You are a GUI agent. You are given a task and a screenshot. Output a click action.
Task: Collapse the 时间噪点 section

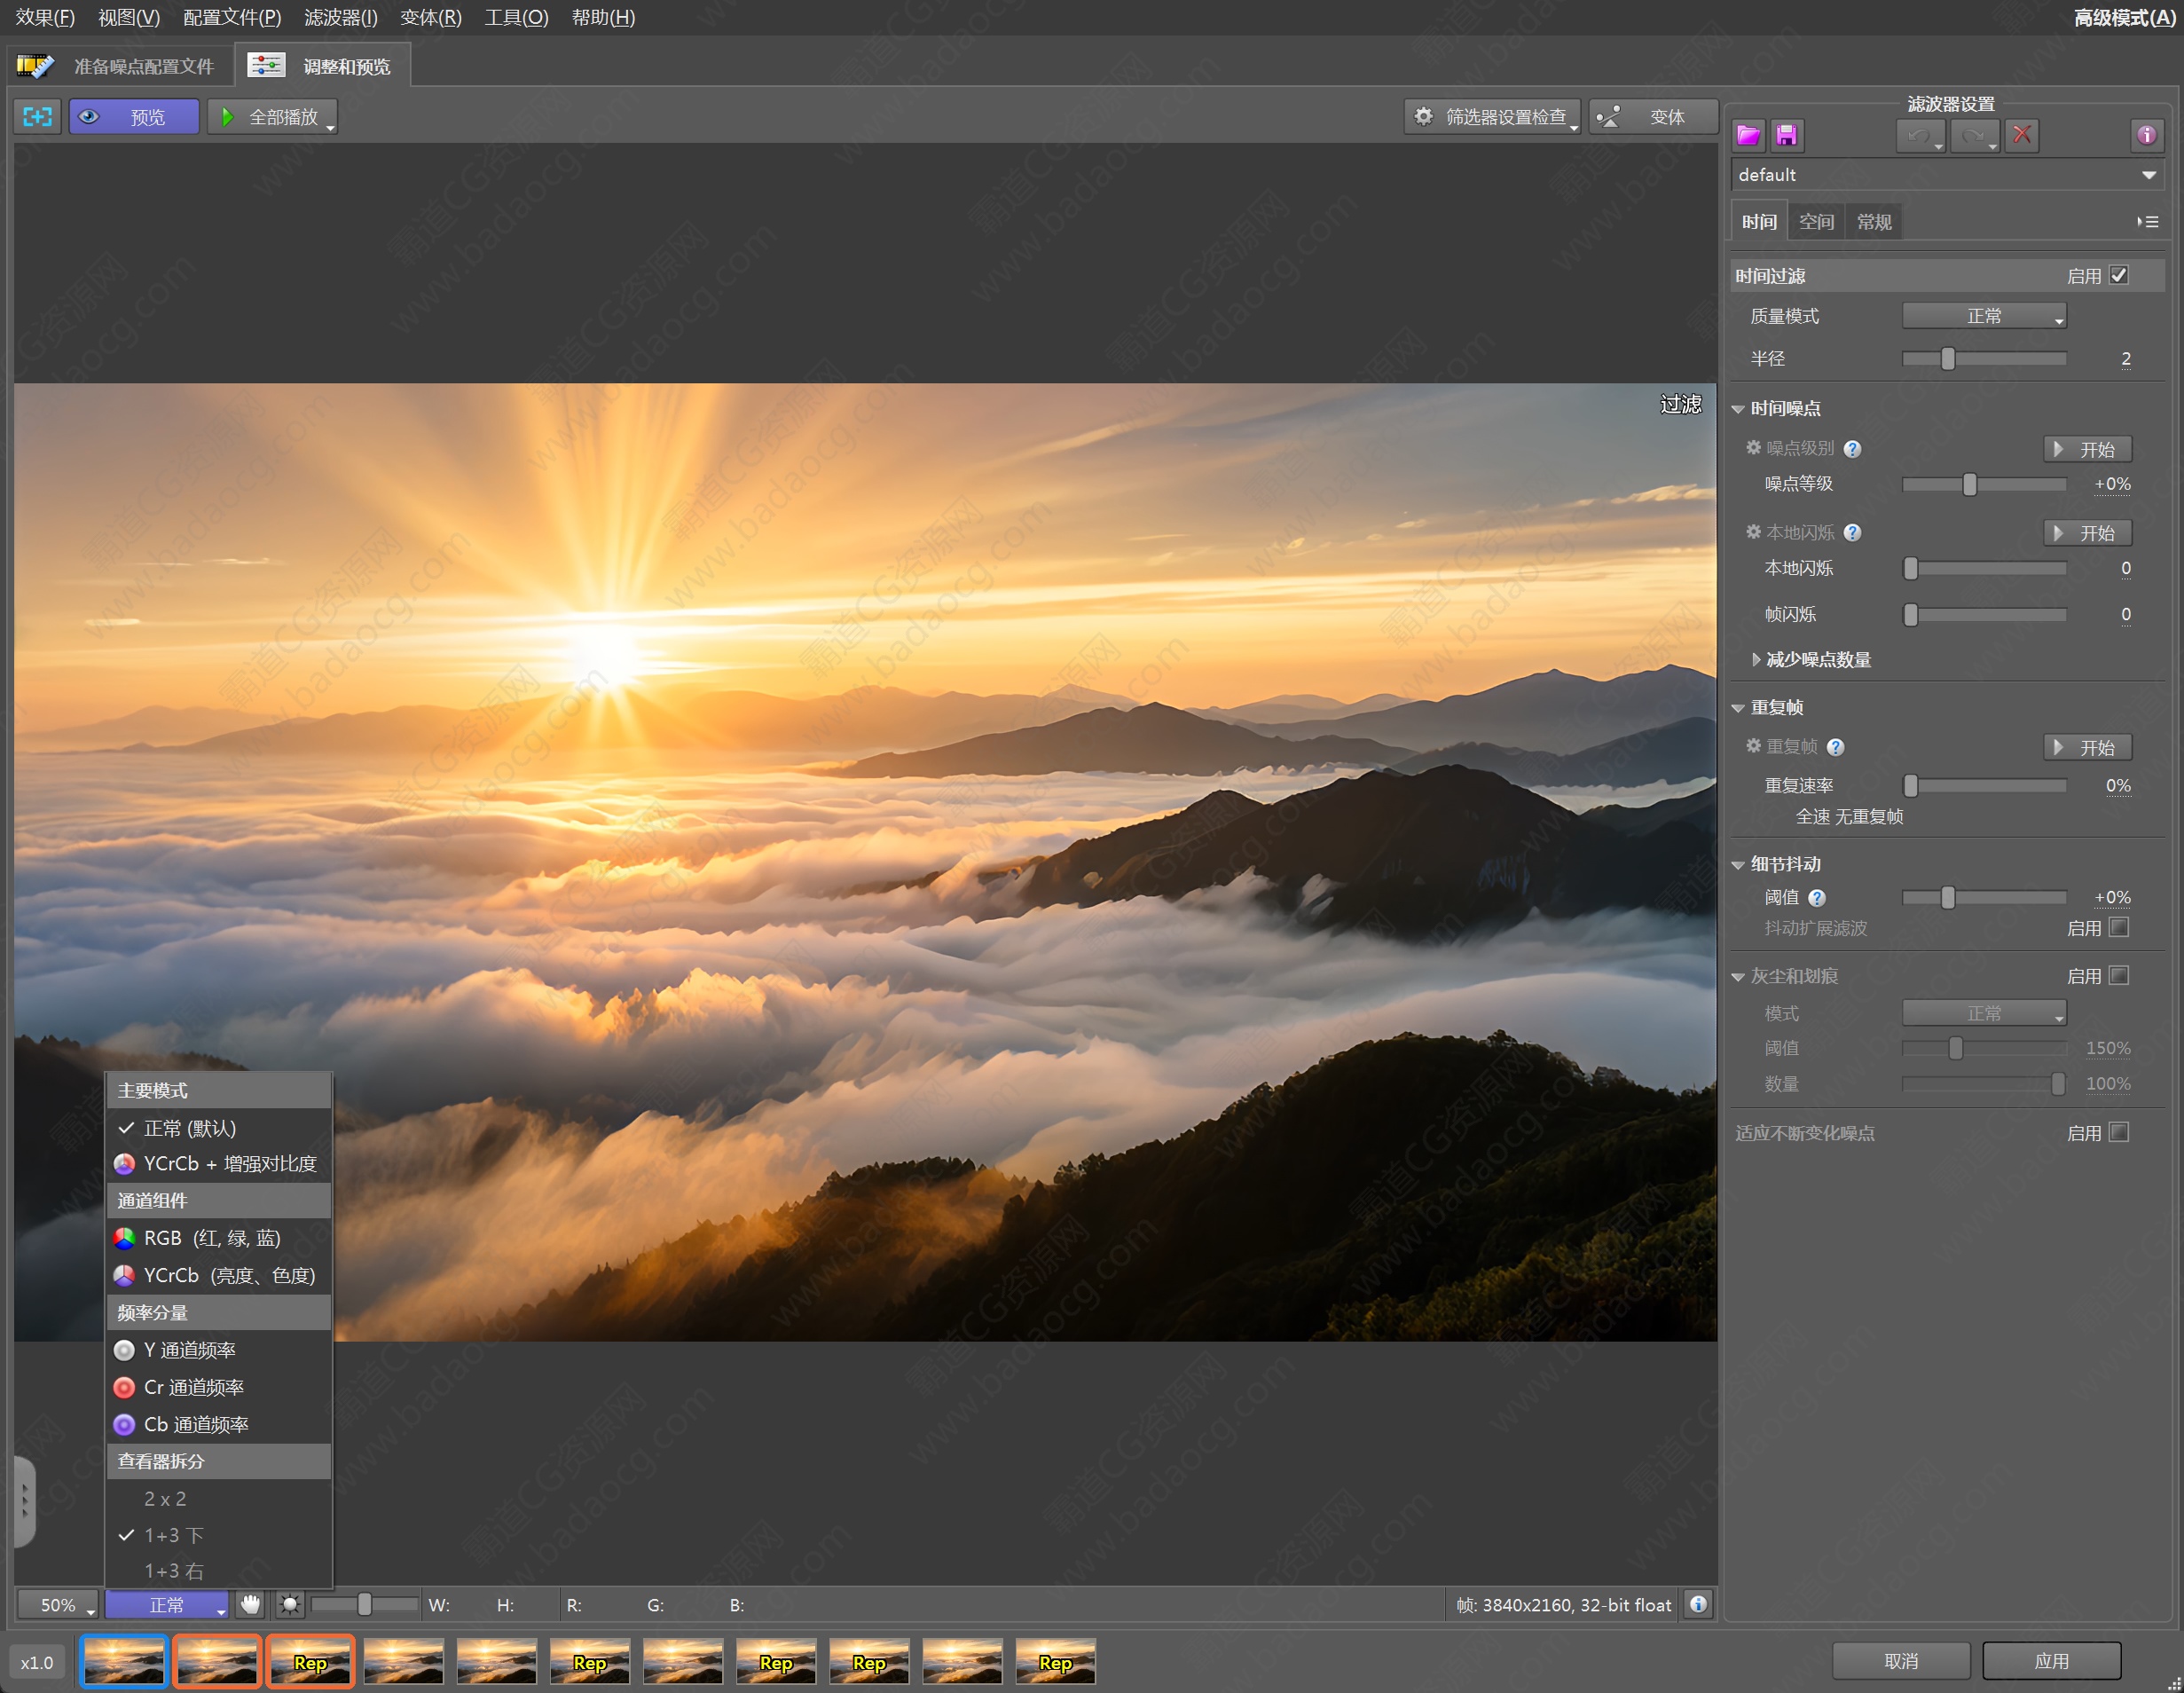point(1738,409)
